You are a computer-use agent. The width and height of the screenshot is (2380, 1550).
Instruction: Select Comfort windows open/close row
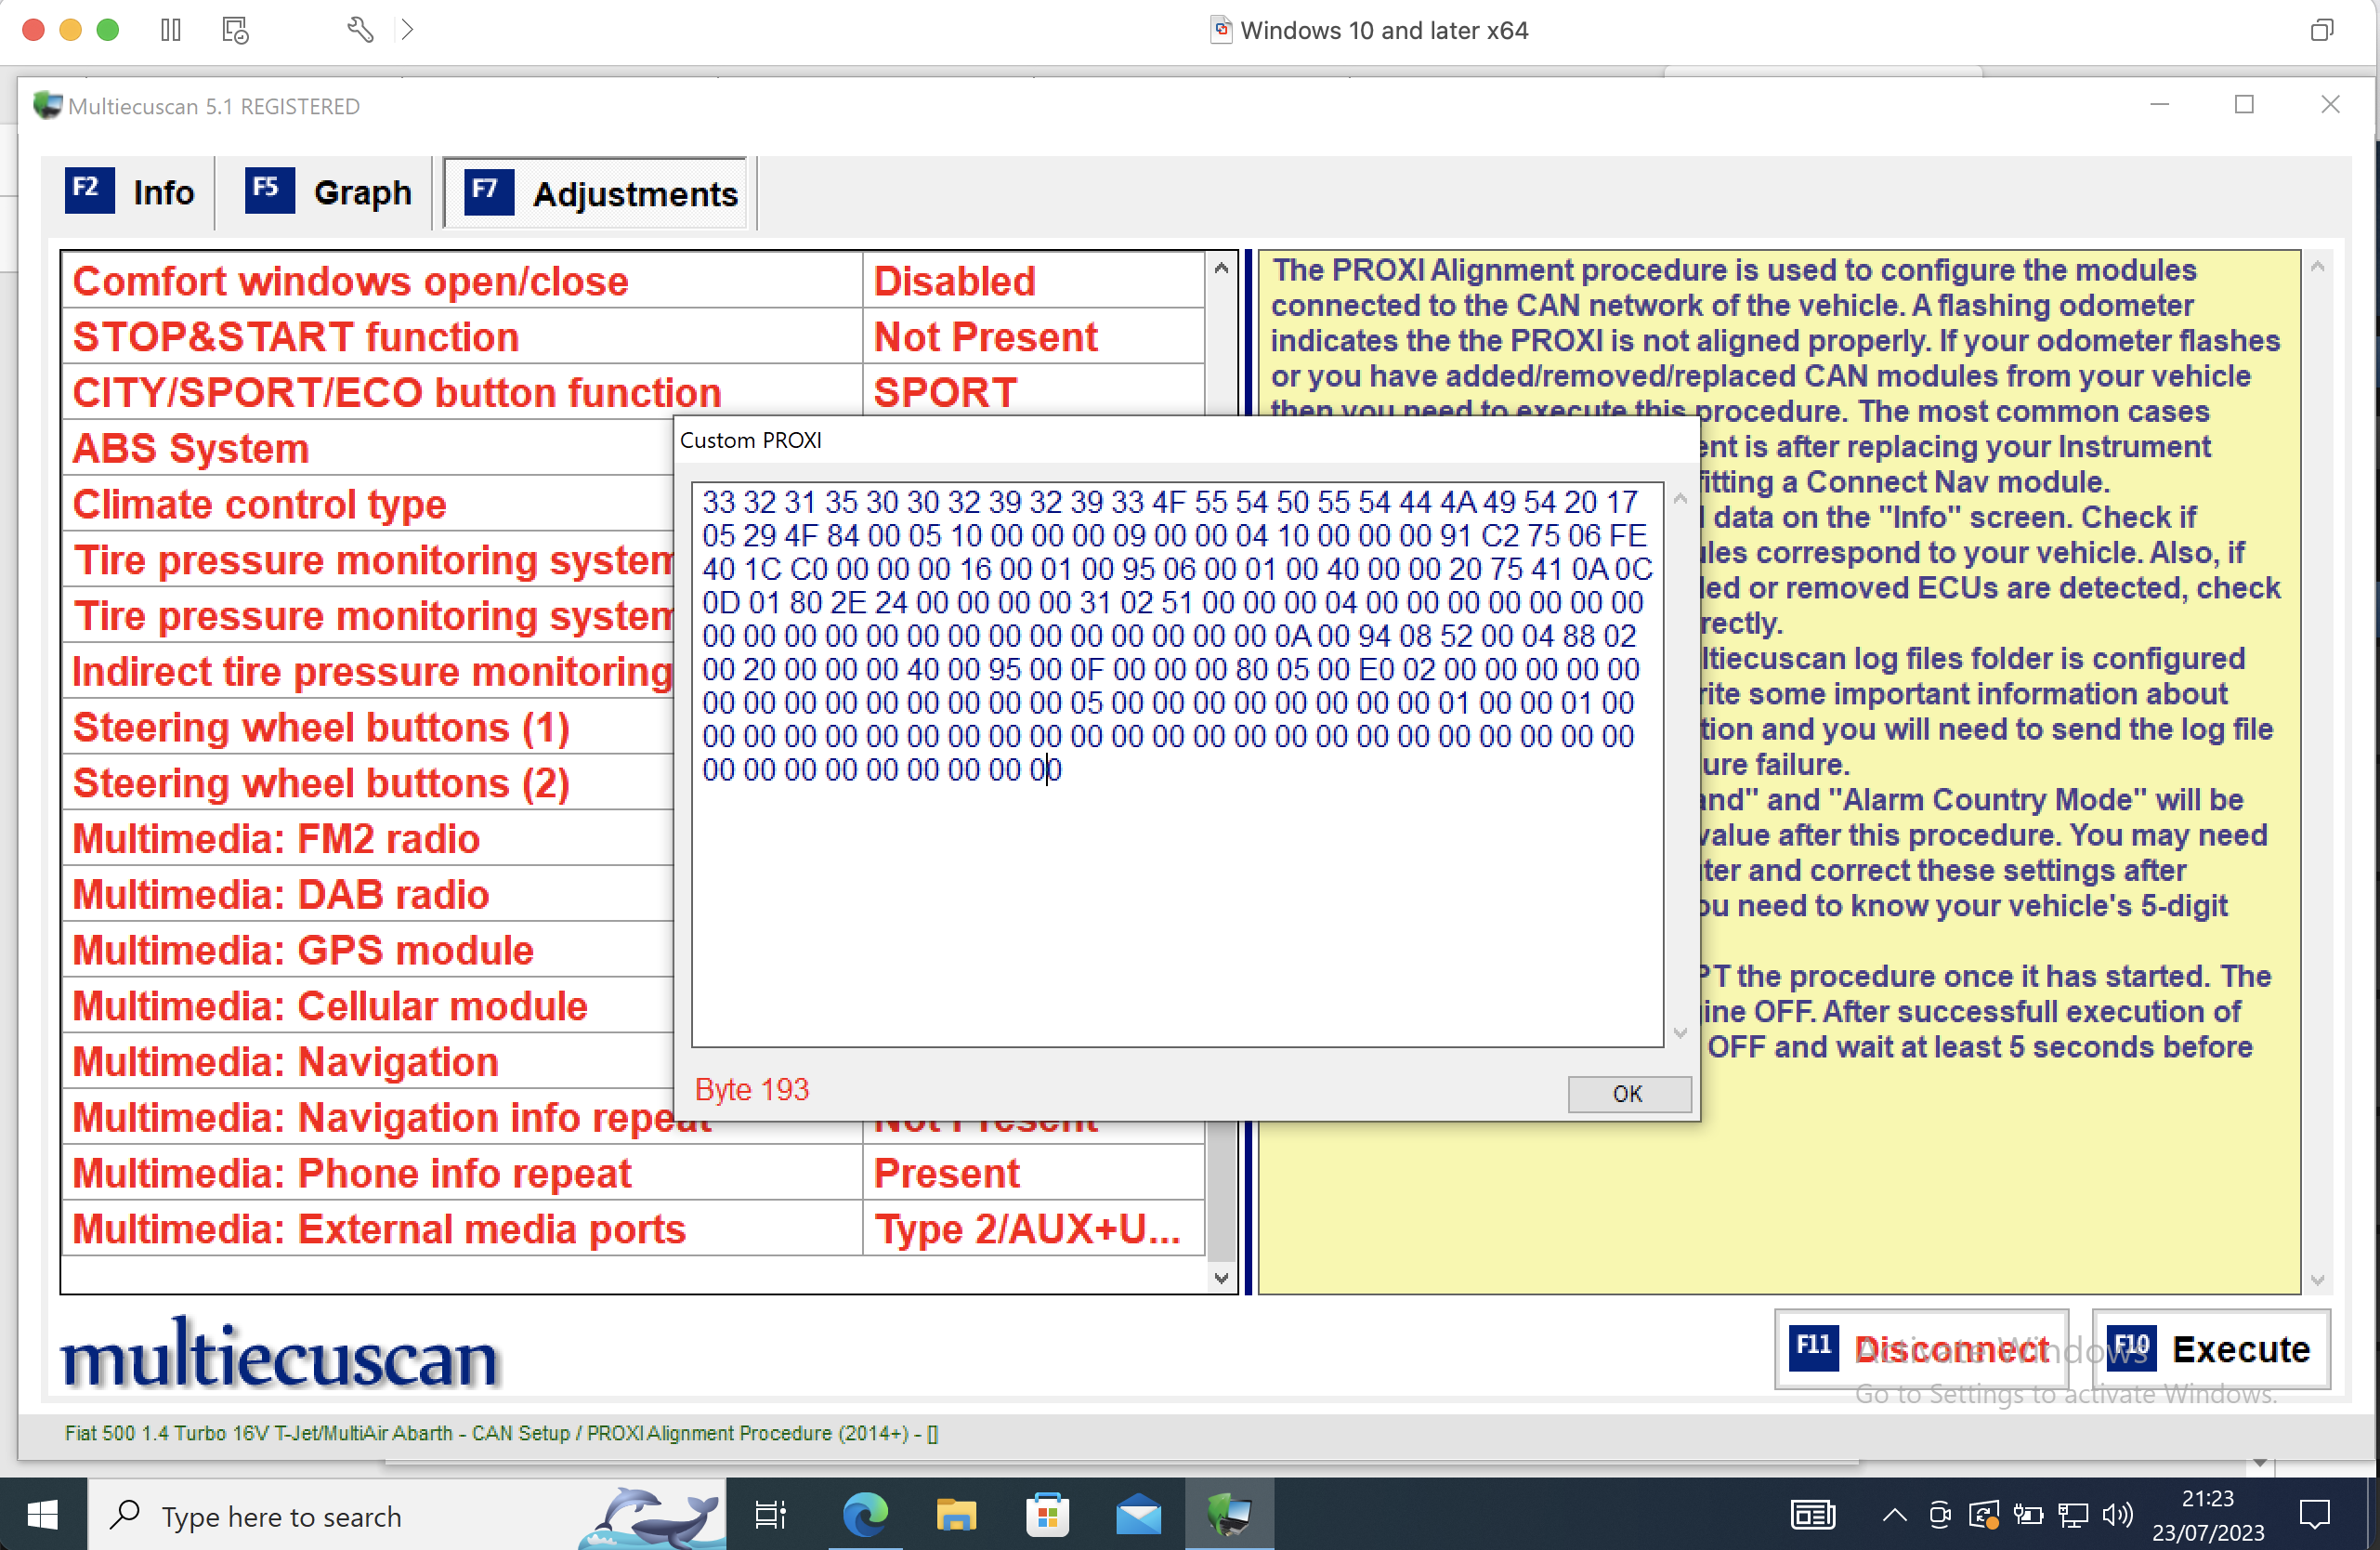point(460,281)
